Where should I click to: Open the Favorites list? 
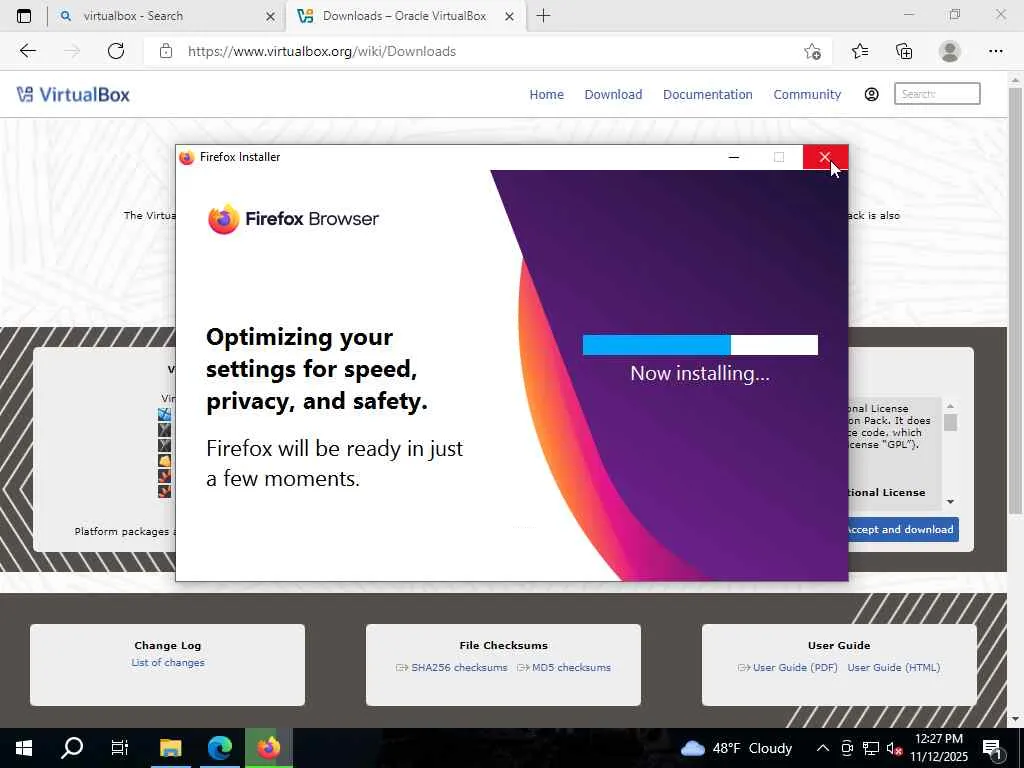860,51
